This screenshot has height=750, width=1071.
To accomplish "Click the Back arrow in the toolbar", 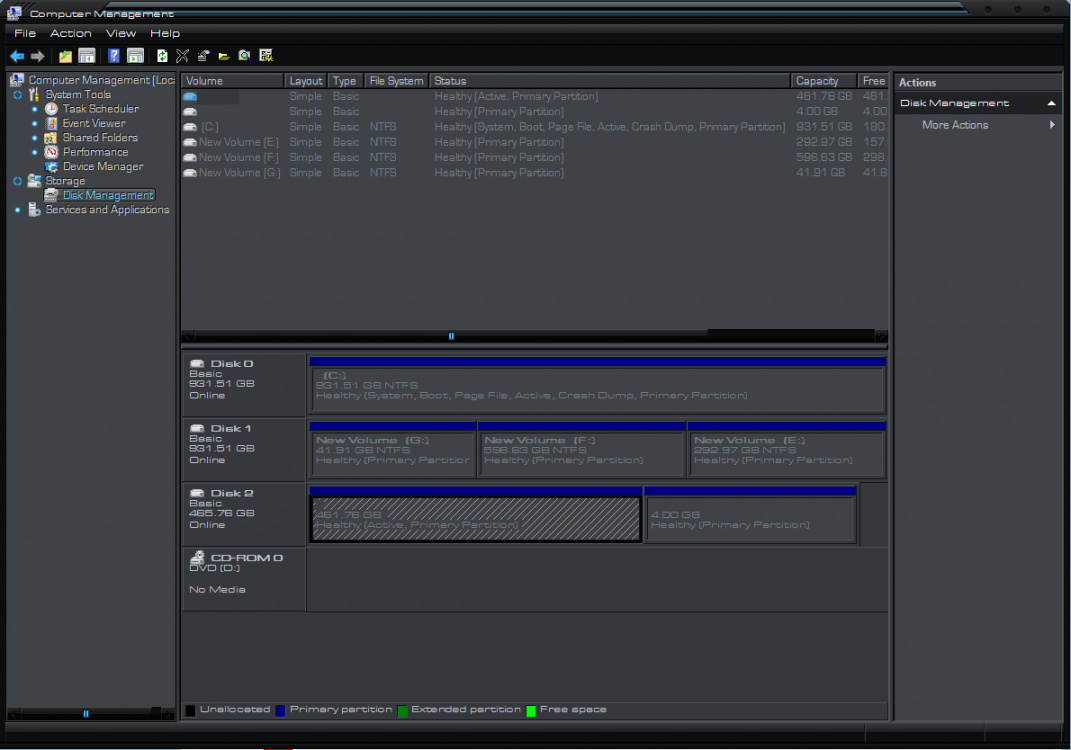I will pyautogui.click(x=17, y=56).
